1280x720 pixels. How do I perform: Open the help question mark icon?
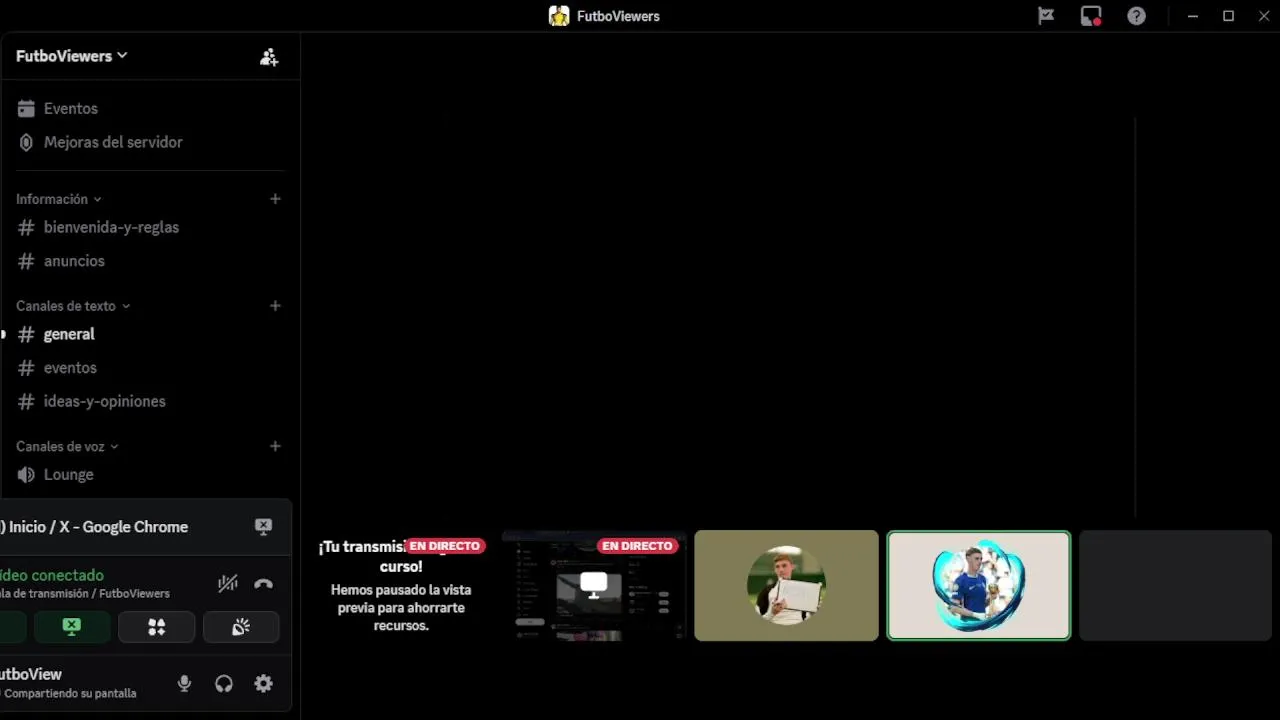(1137, 16)
